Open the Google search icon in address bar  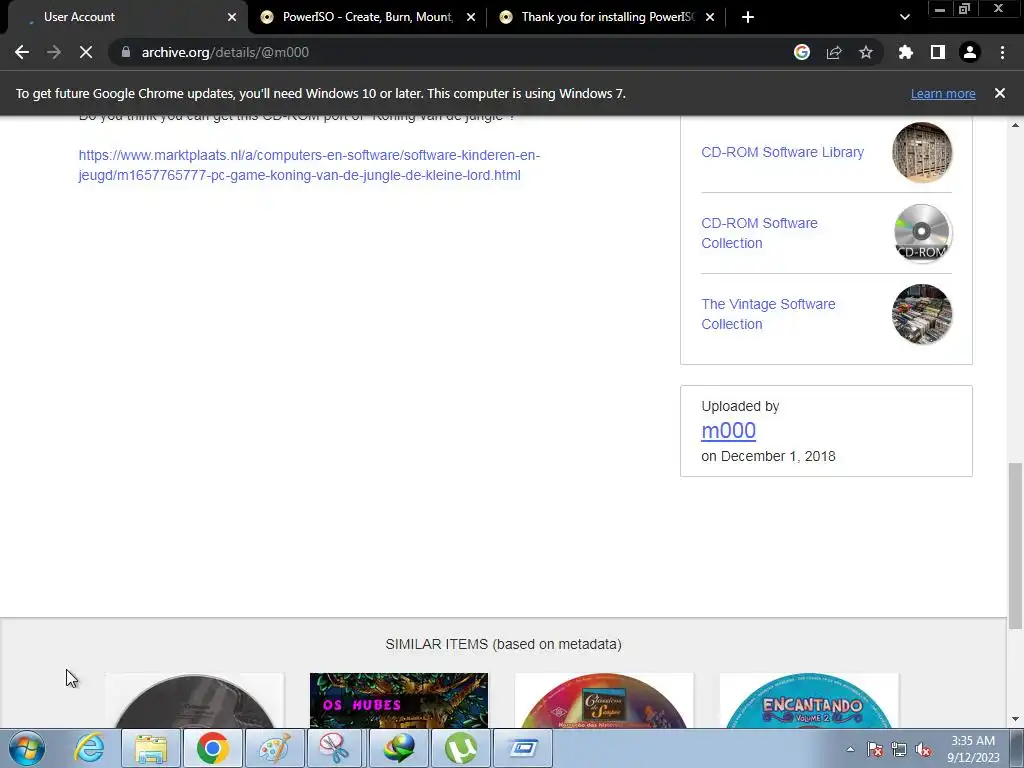[802, 52]
